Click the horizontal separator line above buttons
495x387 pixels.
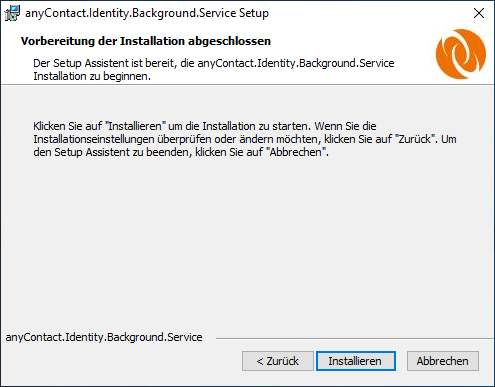[355, 339]
